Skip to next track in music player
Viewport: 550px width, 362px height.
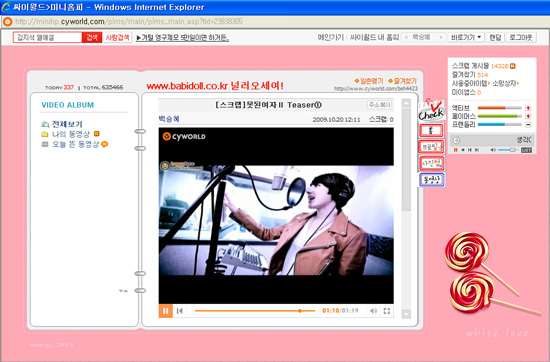[477, 150]
